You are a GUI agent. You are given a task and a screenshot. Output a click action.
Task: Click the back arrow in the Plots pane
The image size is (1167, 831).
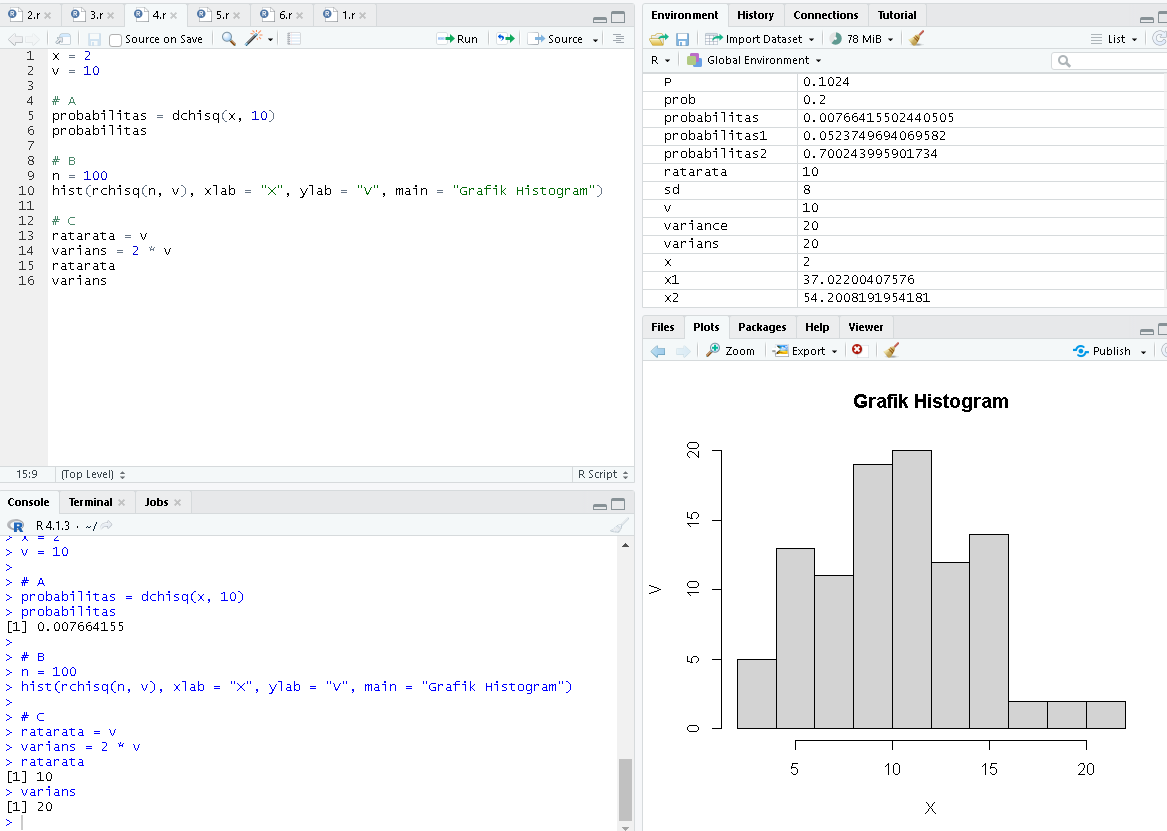(659, 350)
